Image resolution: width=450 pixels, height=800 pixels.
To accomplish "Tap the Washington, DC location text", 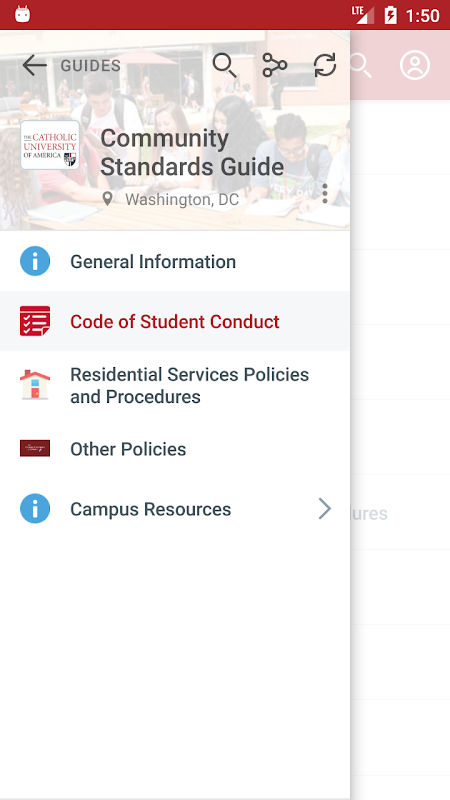I will pyautogui.click(x=182, y=199).
